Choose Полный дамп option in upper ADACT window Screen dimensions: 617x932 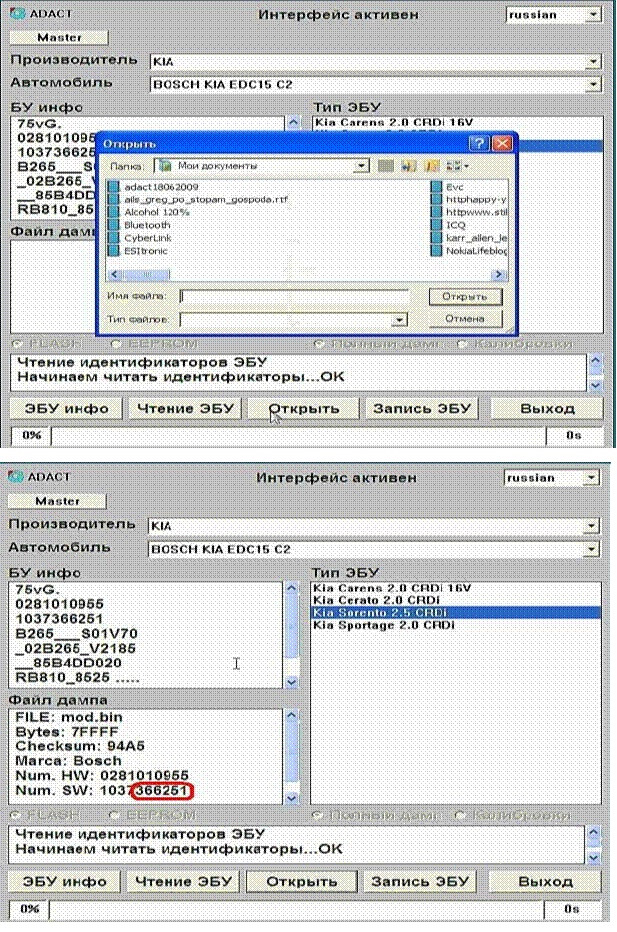319,344
